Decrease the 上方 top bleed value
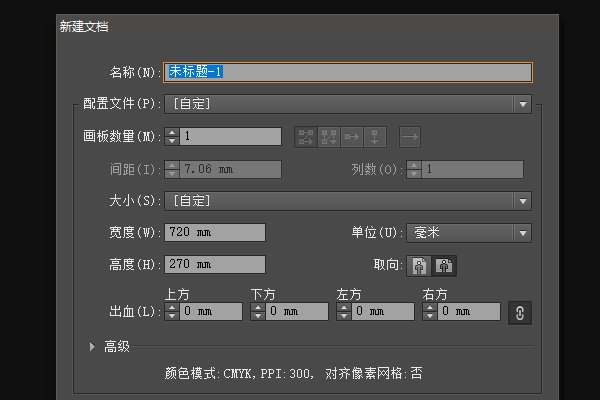Viewport: 600px width, 400px height. pyautogui.click(x=172, y=316)
